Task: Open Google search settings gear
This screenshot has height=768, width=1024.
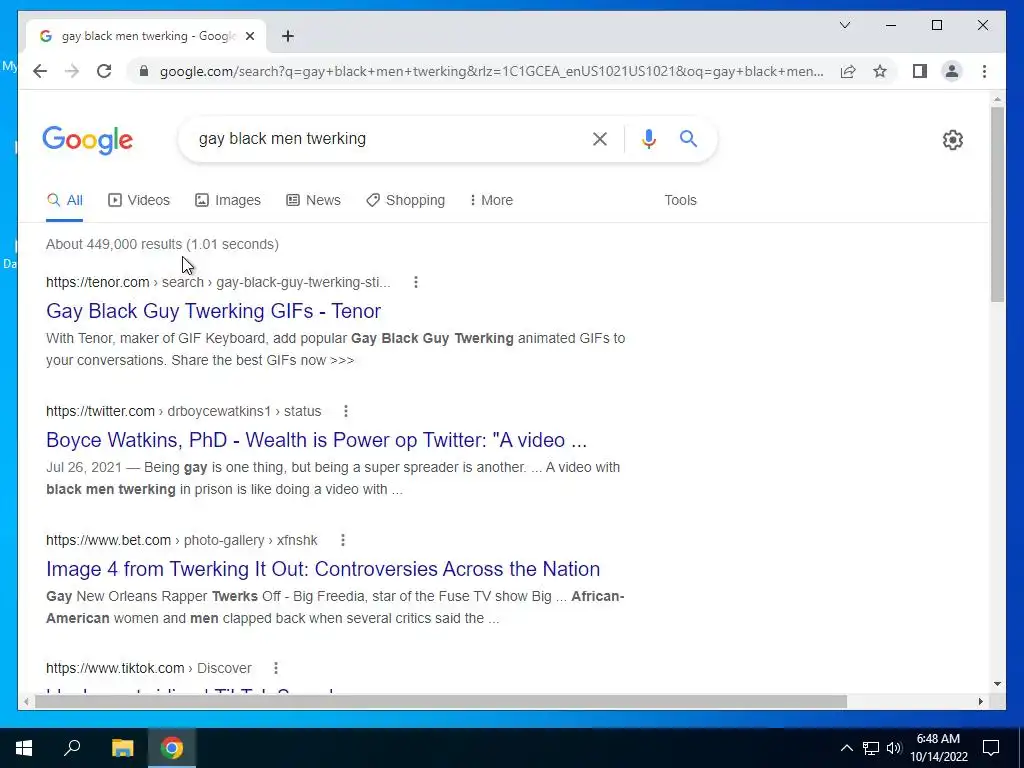Action: (953, 140)
